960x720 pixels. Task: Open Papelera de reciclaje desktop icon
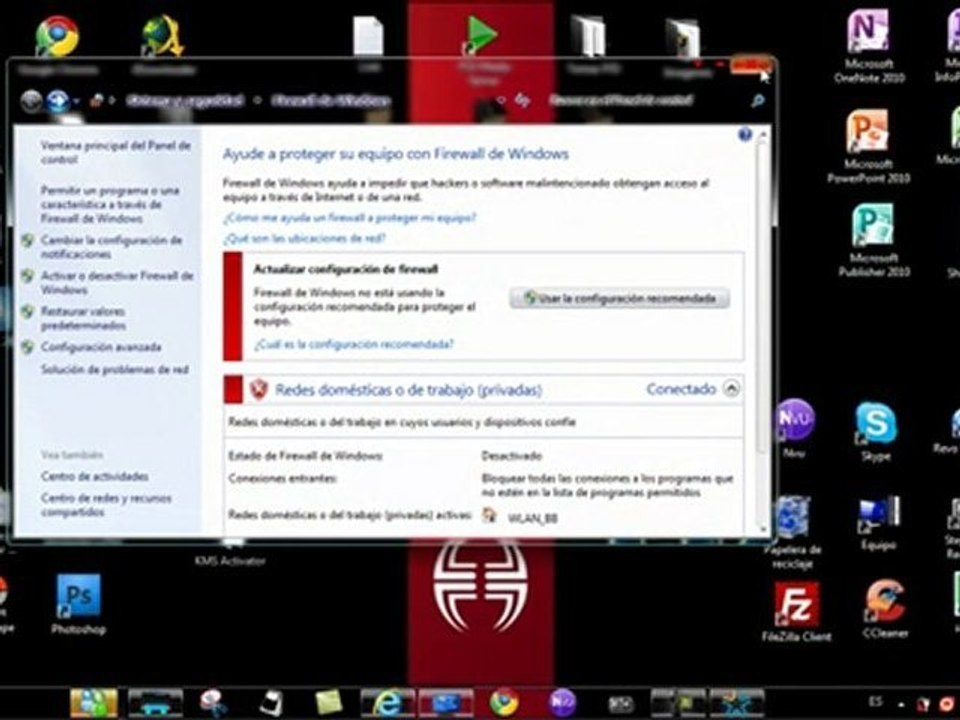click(x=793, y=531)
